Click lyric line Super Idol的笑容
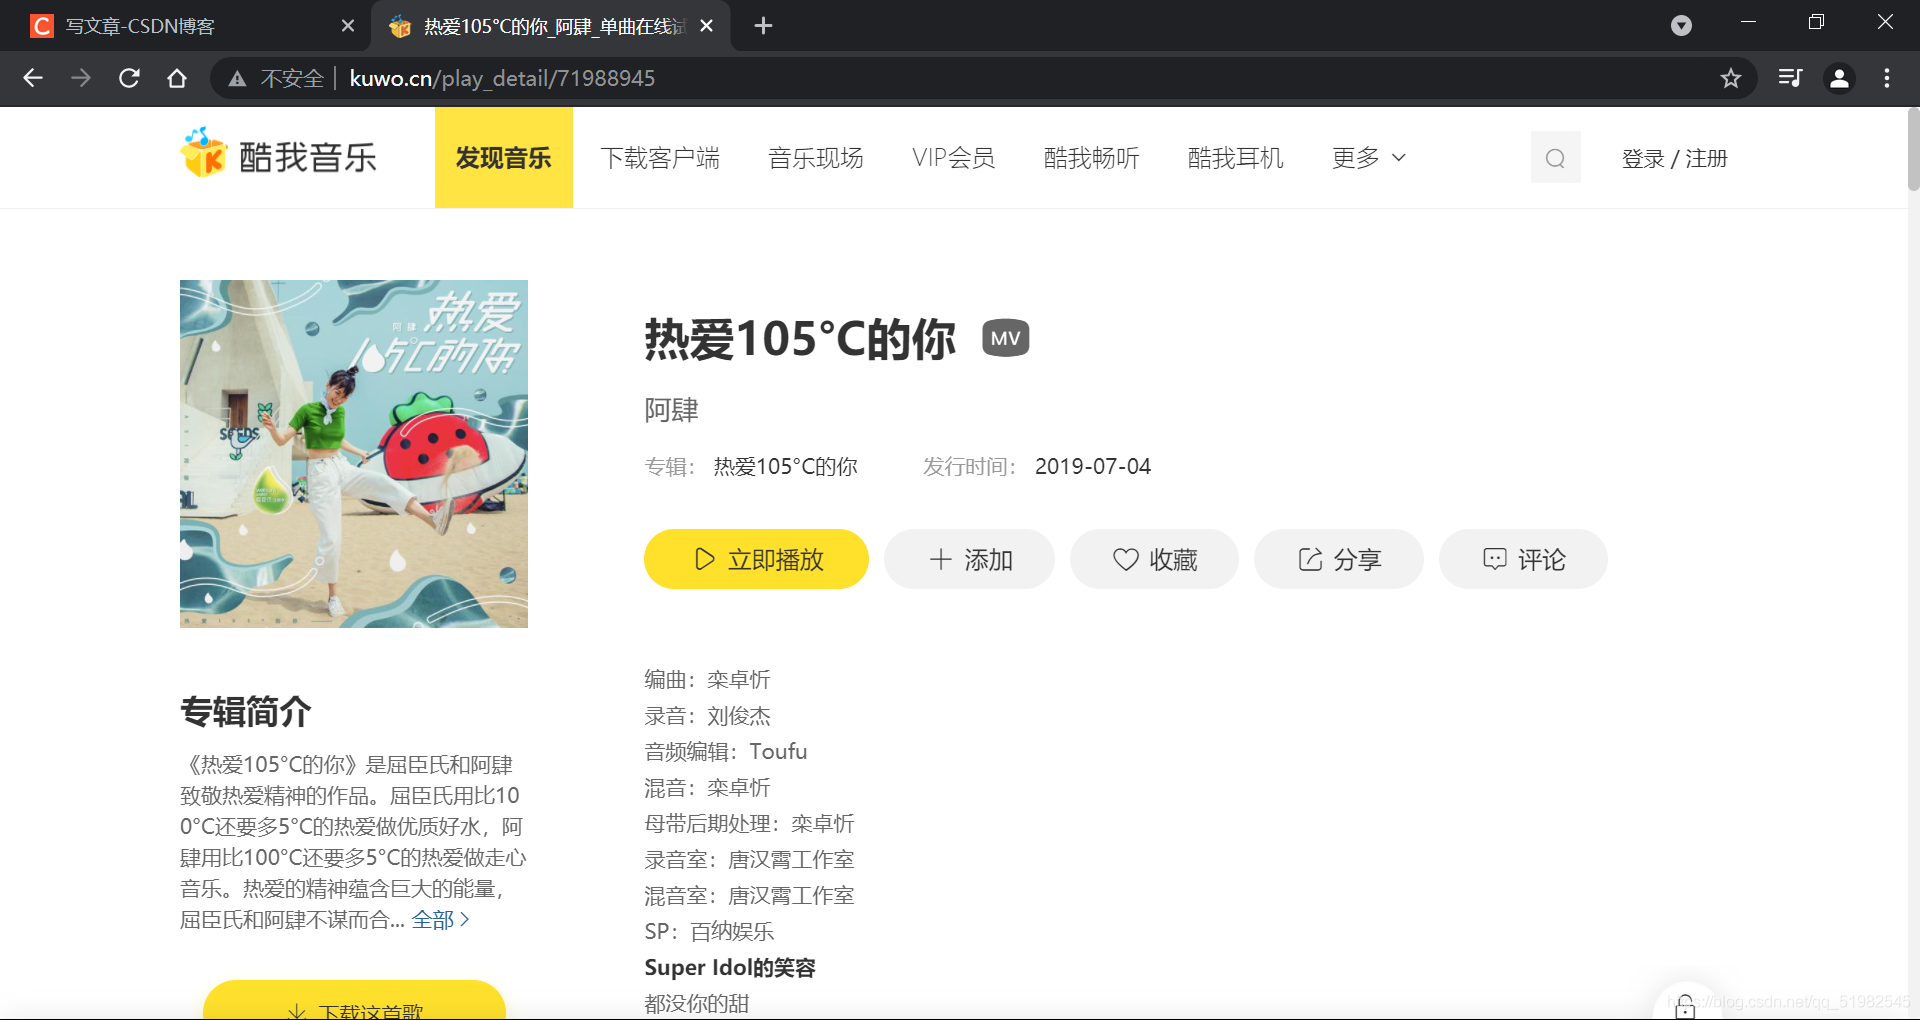The width and height of the screenshot is (1920, 1020). coord(730,968)
